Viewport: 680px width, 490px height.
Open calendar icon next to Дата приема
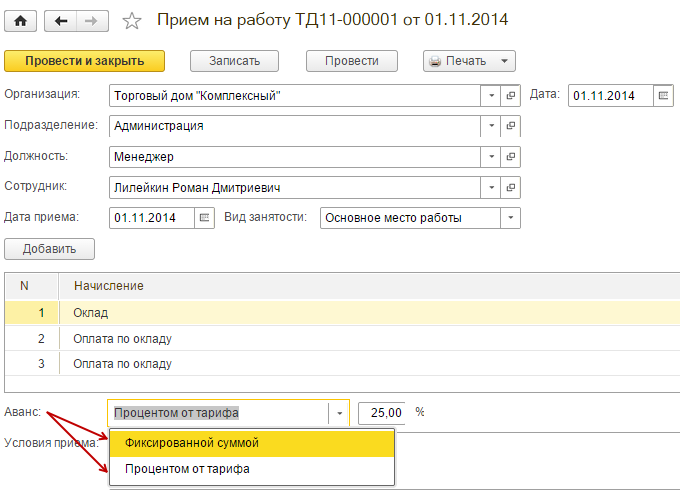click(x=205, y=218)
